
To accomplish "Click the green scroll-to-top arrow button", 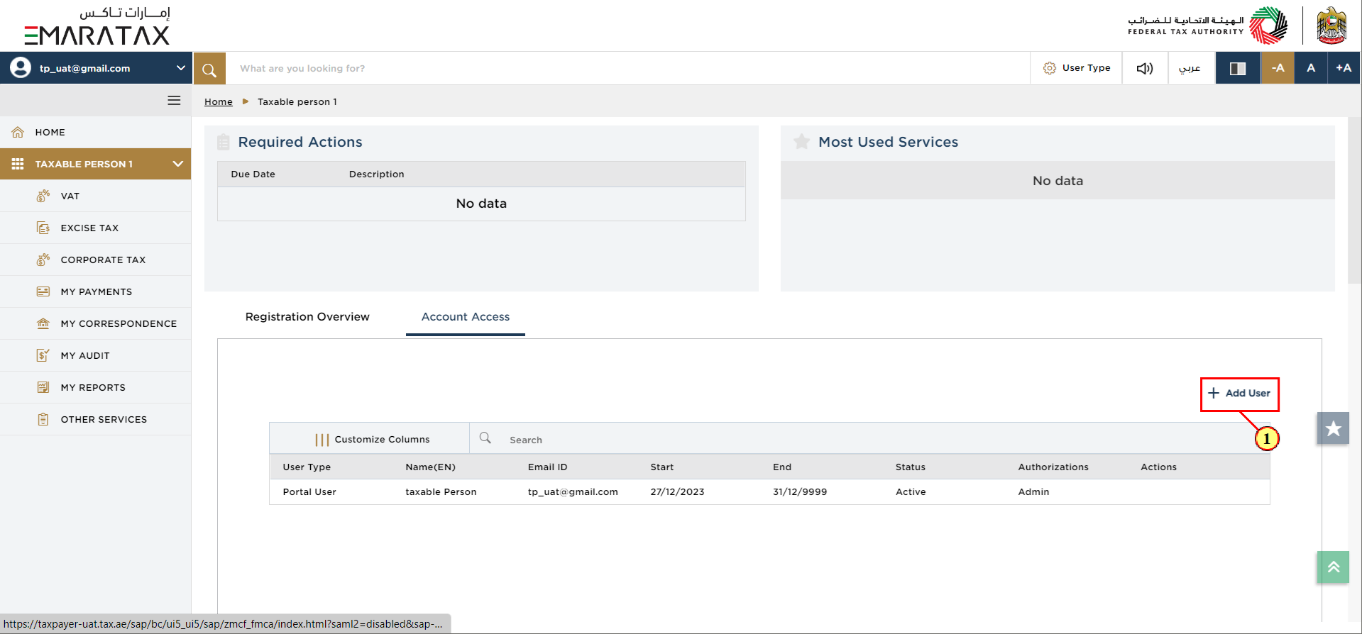I will click(1333, 566).
